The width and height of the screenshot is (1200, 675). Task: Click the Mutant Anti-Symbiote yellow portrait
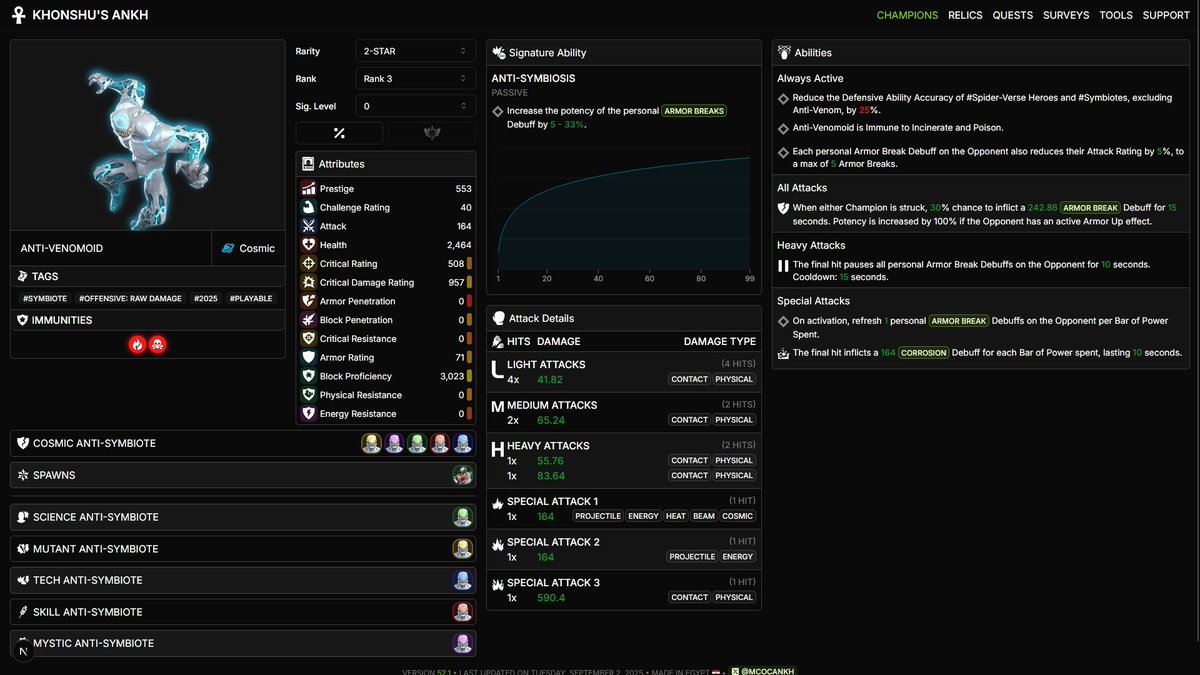click(462, 548)
